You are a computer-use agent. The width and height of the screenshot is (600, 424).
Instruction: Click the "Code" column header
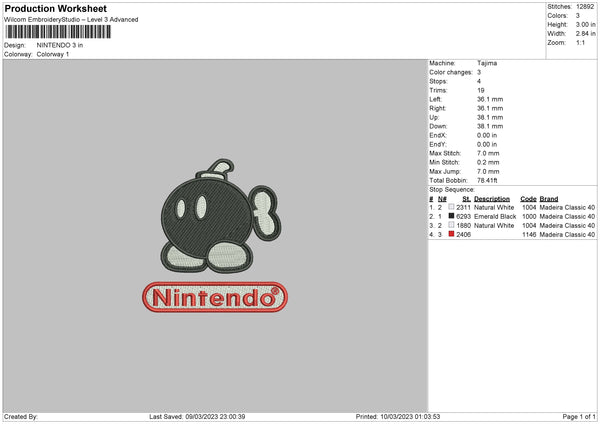528,199
